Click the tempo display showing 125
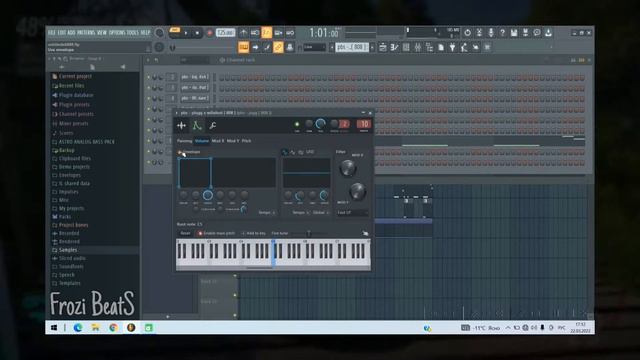 225,33
